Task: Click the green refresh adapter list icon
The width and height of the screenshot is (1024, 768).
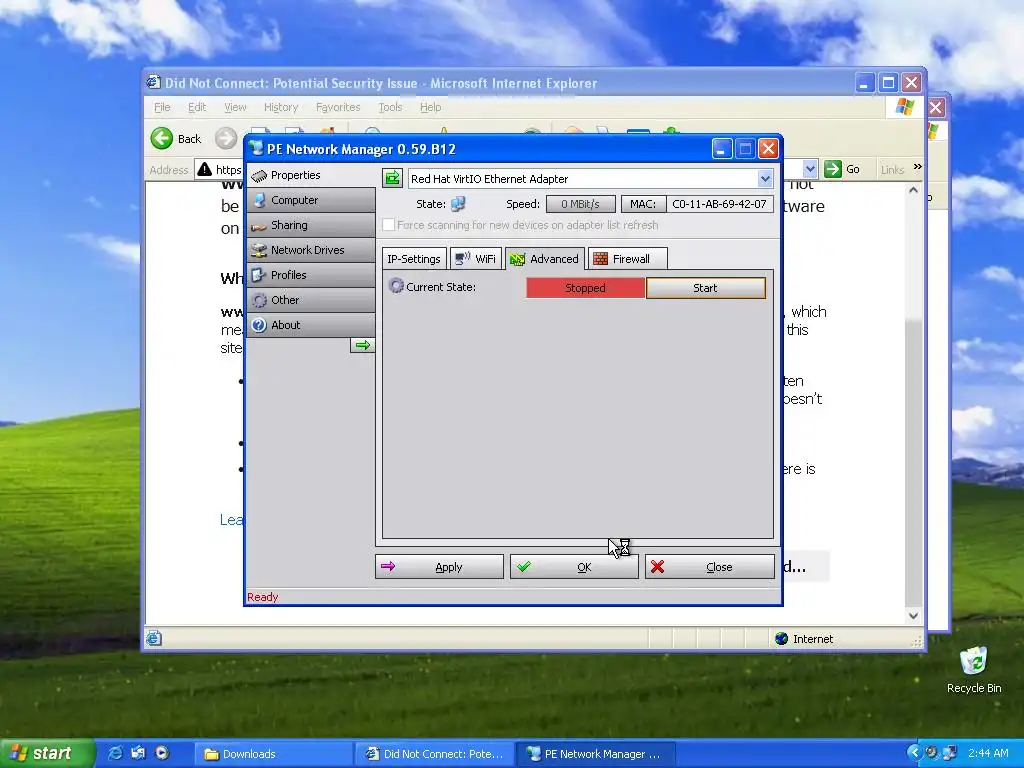Action: pyautogui.click(x=392, y=178)
